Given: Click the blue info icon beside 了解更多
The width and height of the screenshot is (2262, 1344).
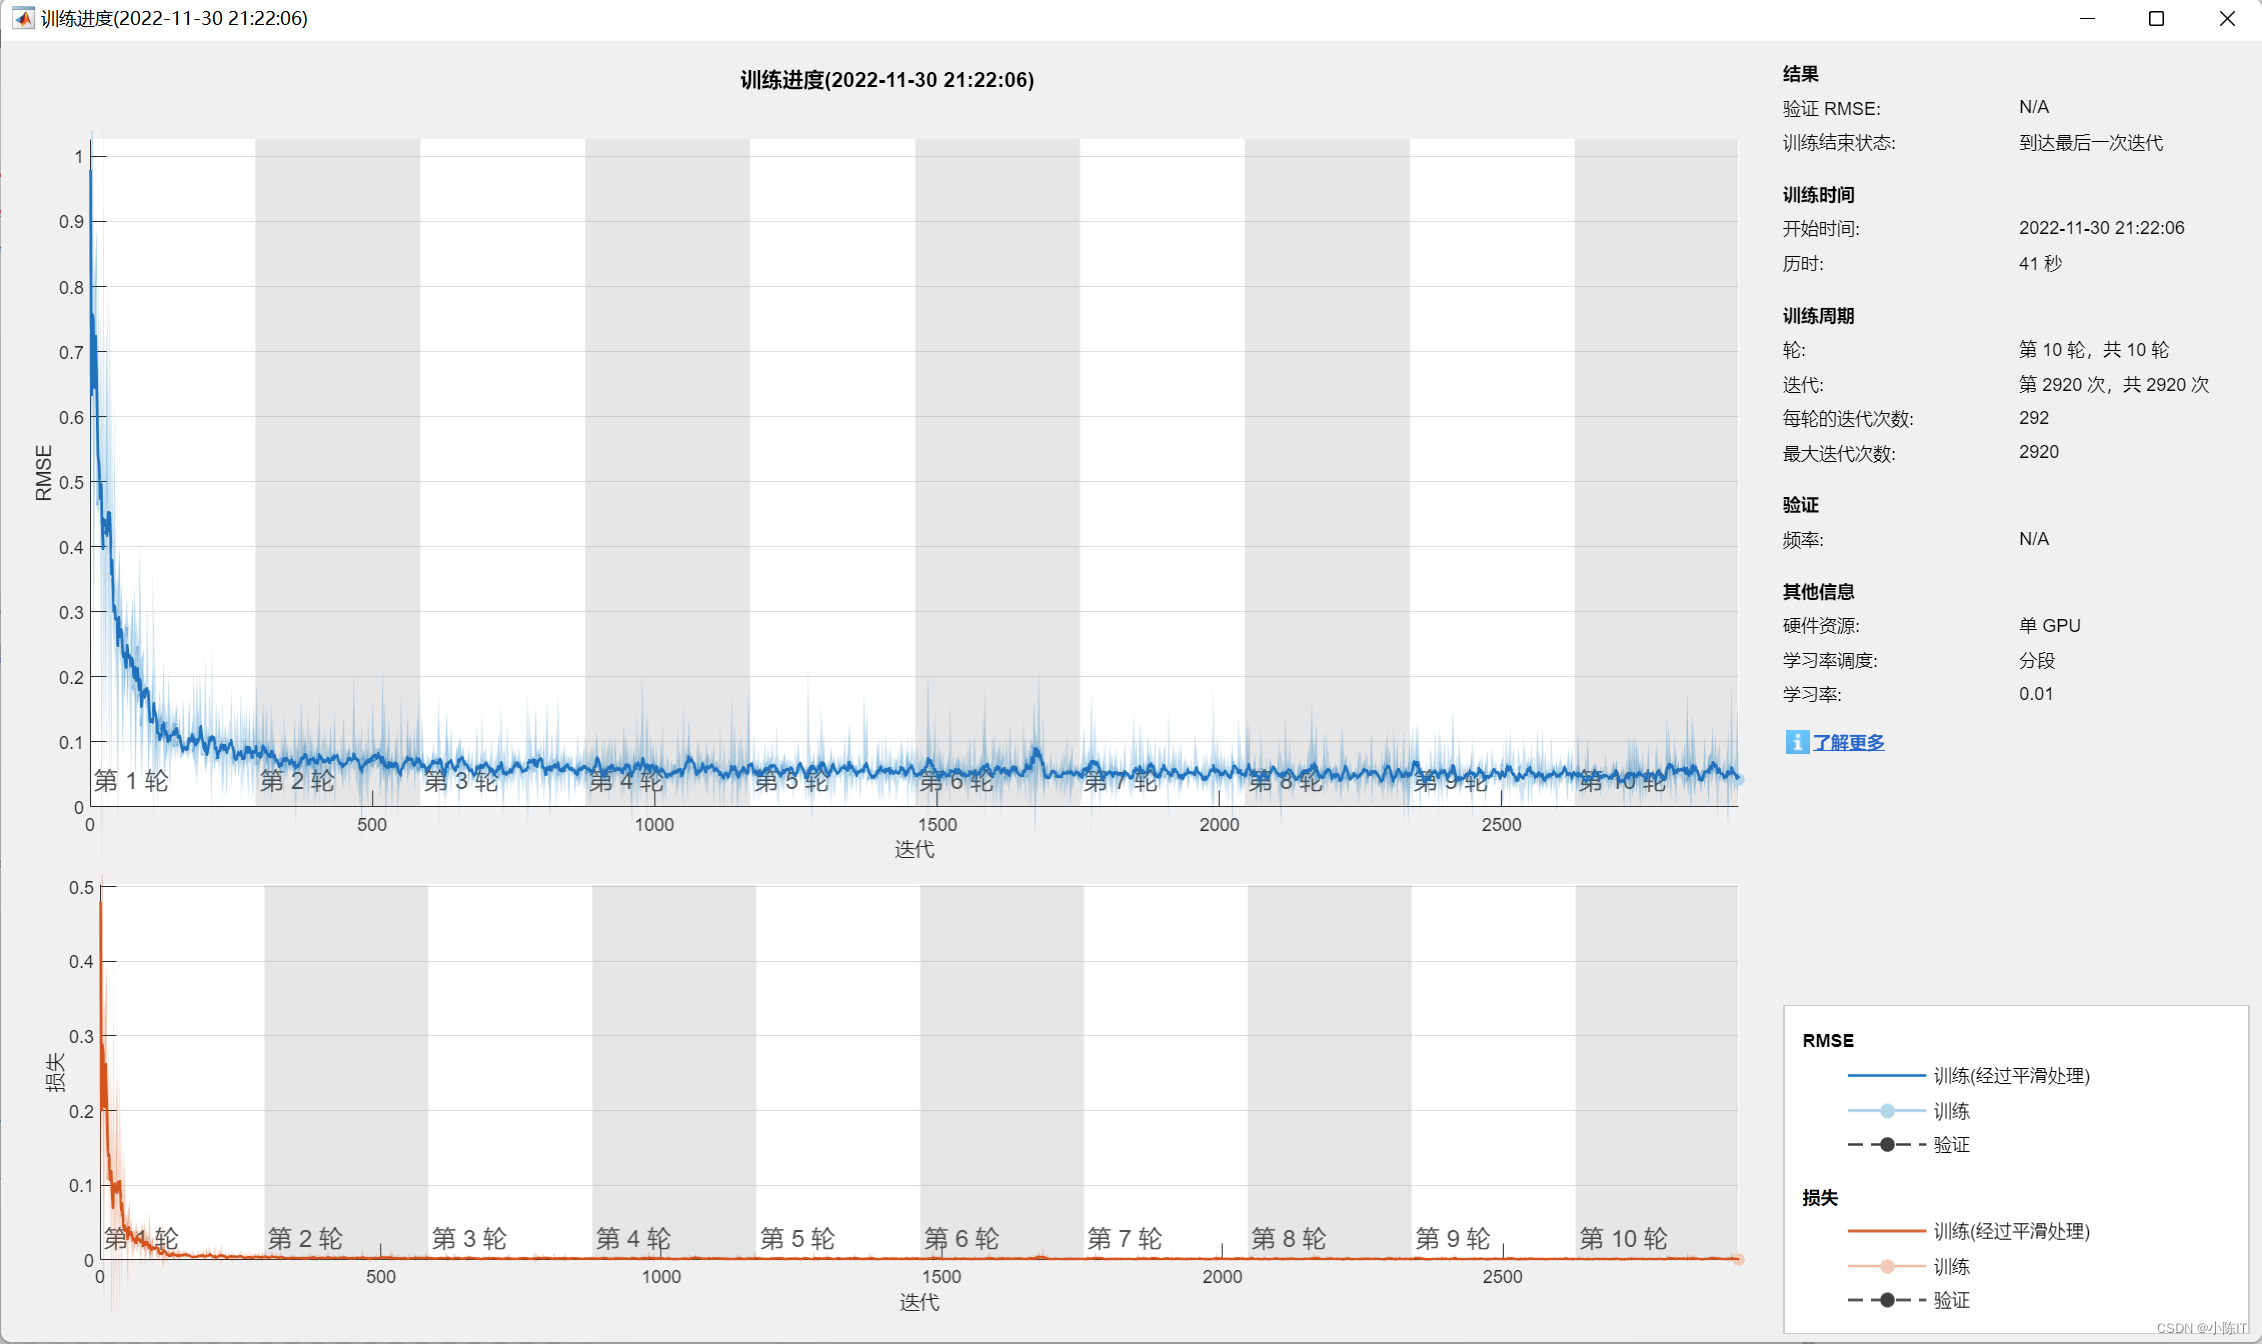Looking at the screenshot, I should 1796,742.
